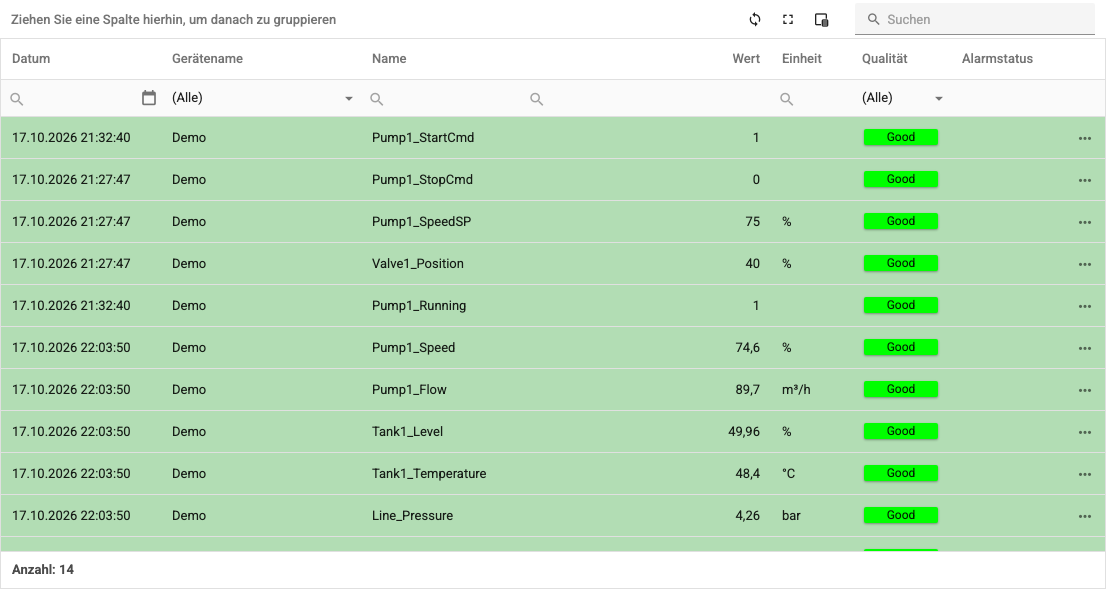The image size is (1106, 589).
Task: Click search icon in Name filter
Action: [377, 99]
